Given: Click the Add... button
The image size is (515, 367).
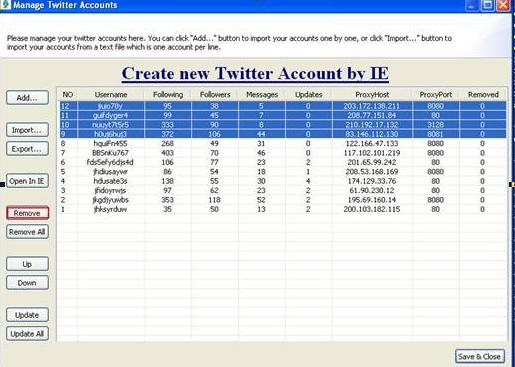Looking at the screenshot, I should (27, 98).
